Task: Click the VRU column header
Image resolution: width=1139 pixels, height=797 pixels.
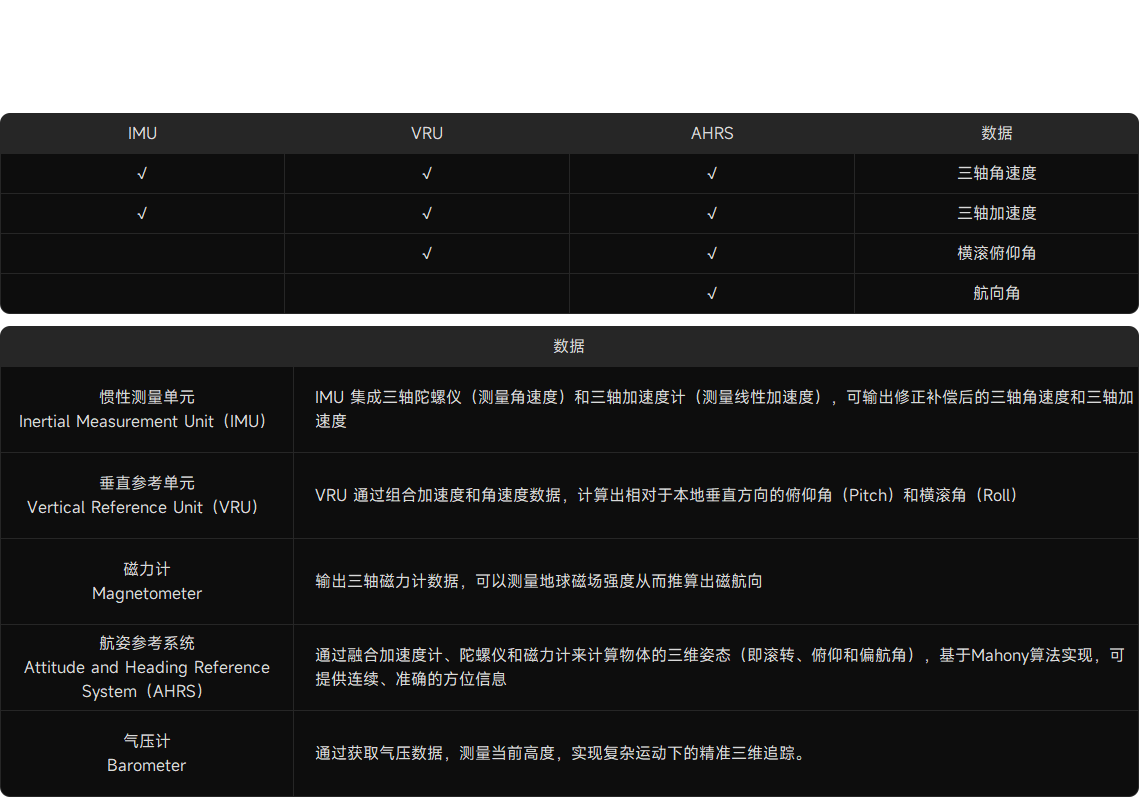Action: tap(427, 133)
